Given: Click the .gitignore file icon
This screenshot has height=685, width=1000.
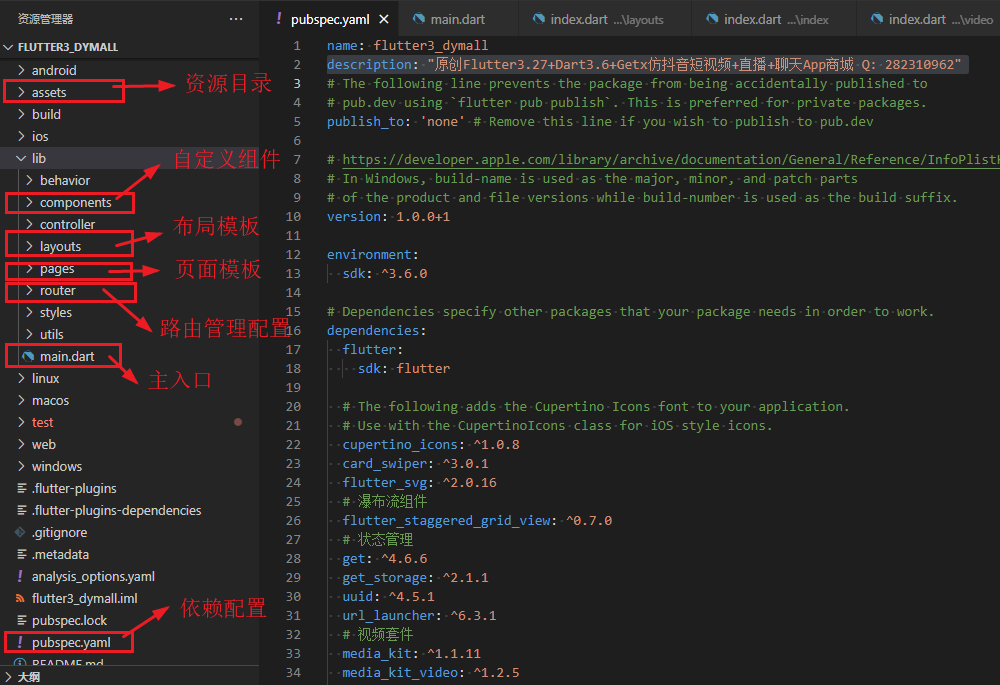Looking at the screenshot, I should coord(20,532).
